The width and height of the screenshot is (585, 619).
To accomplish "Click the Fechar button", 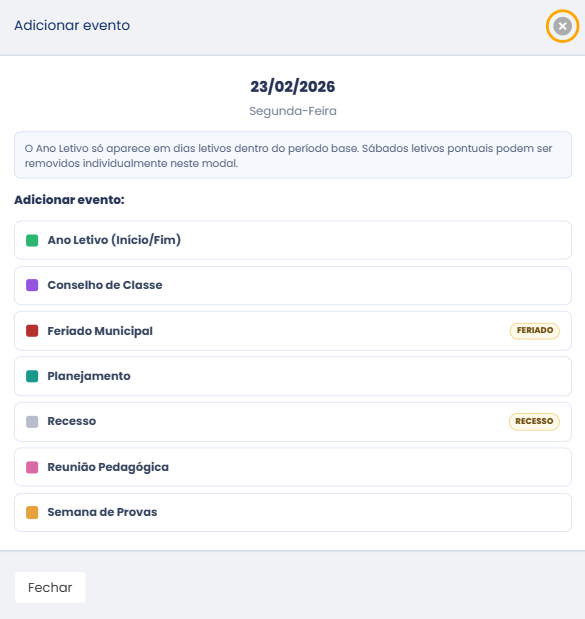I will pos(50,587).
